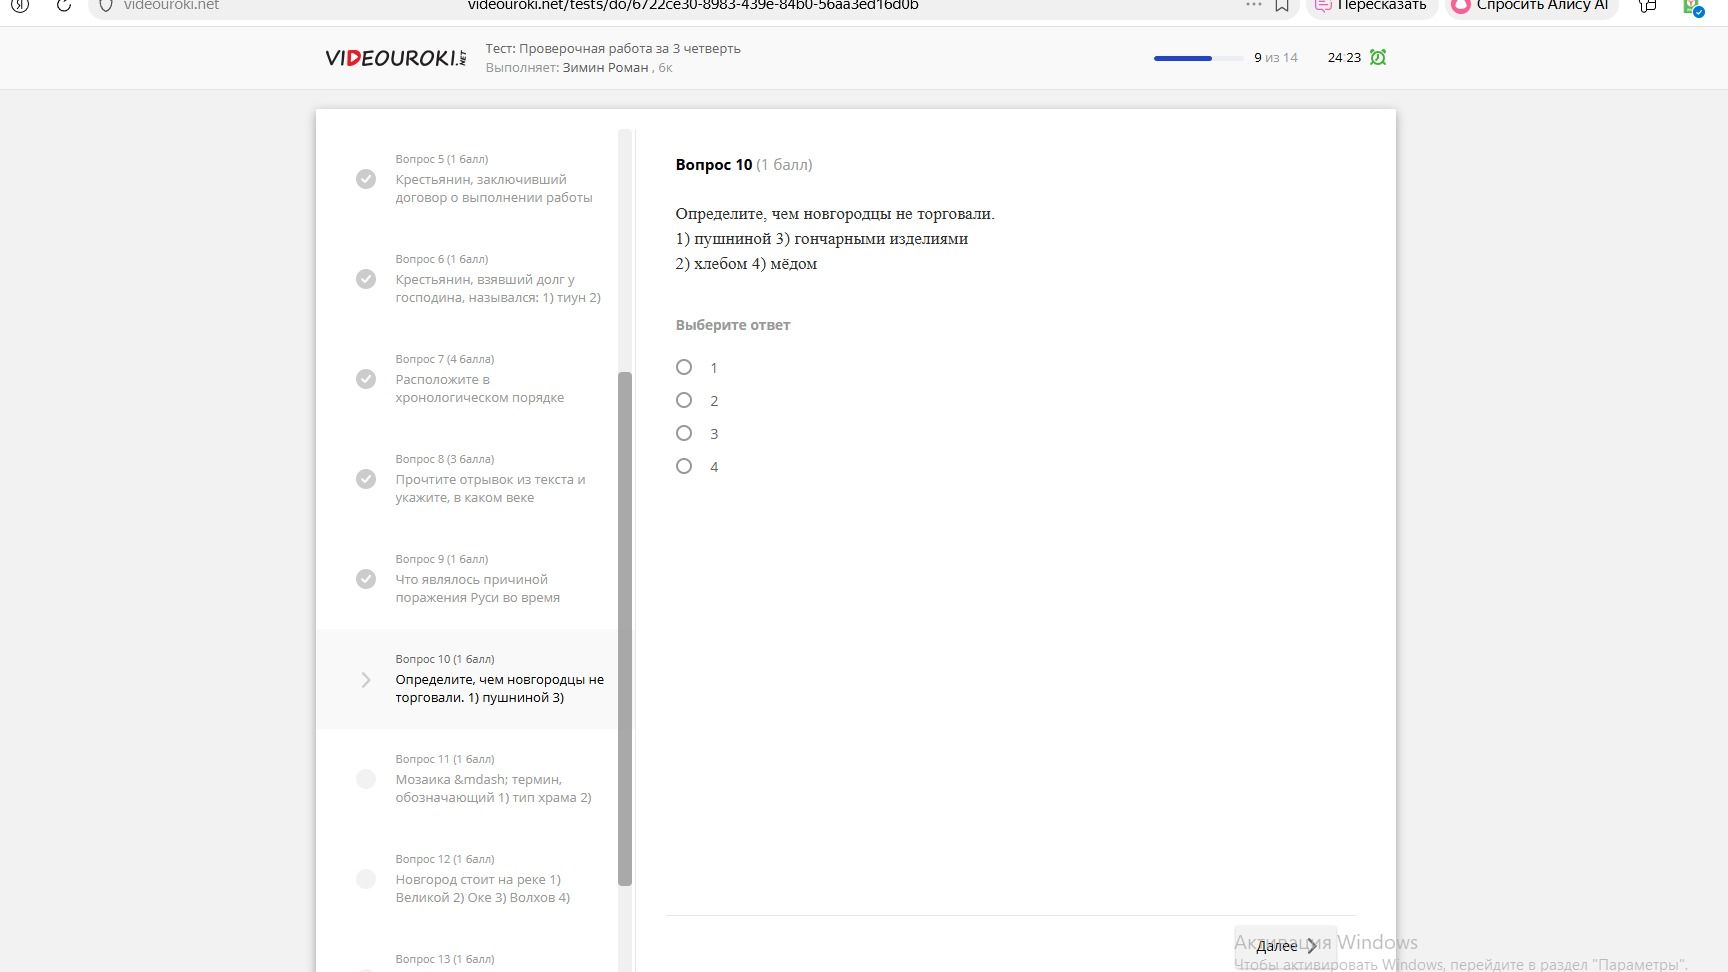This screenshot has height=972, width=1728.
Task: Click the check icon beside Вопрос 7
Action: [x=366, y=379]
